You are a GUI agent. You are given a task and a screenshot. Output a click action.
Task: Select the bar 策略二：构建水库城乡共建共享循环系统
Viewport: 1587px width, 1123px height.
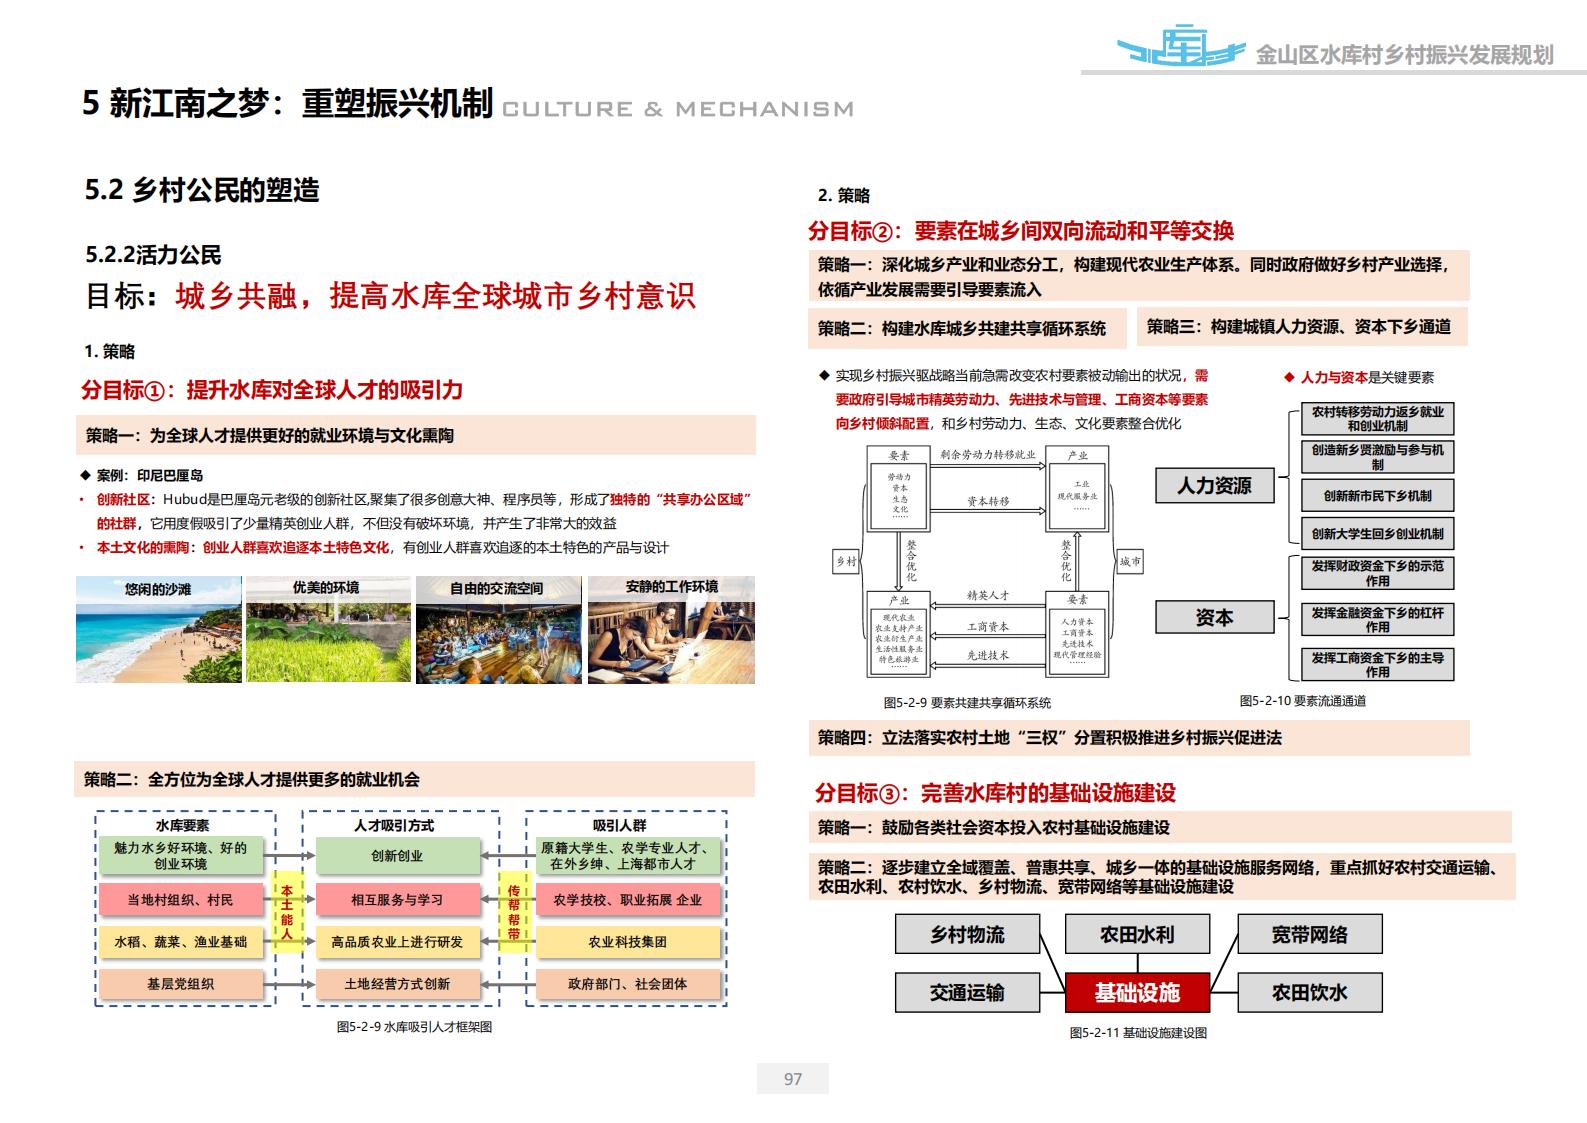pyautogui.click(x=967, y=328)
